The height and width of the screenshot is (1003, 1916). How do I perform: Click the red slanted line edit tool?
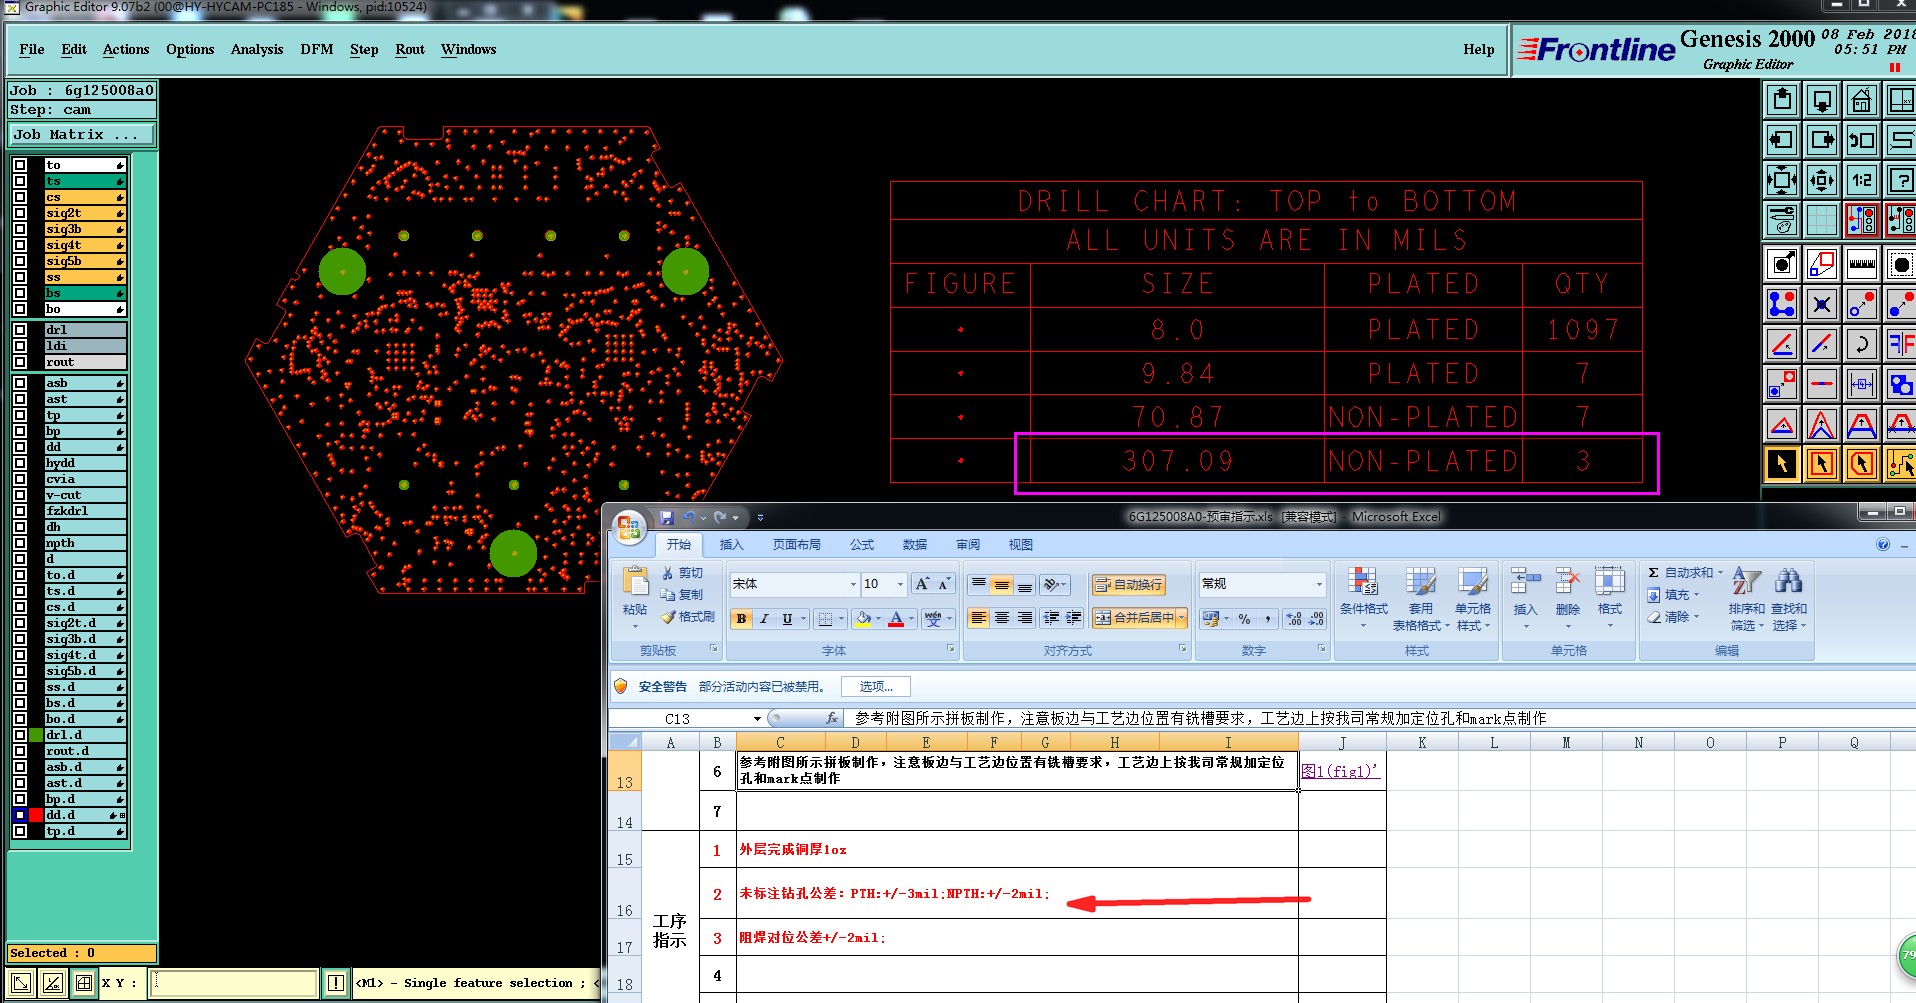pyautogui.click(x=1782, y=344)
